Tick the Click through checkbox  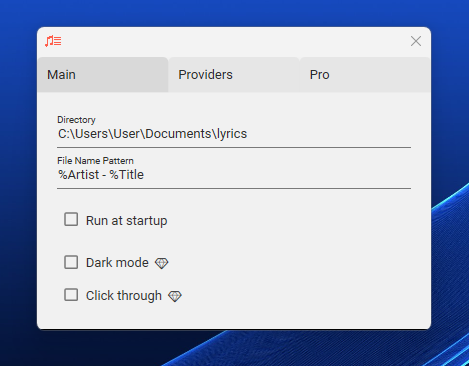point(71,295)
